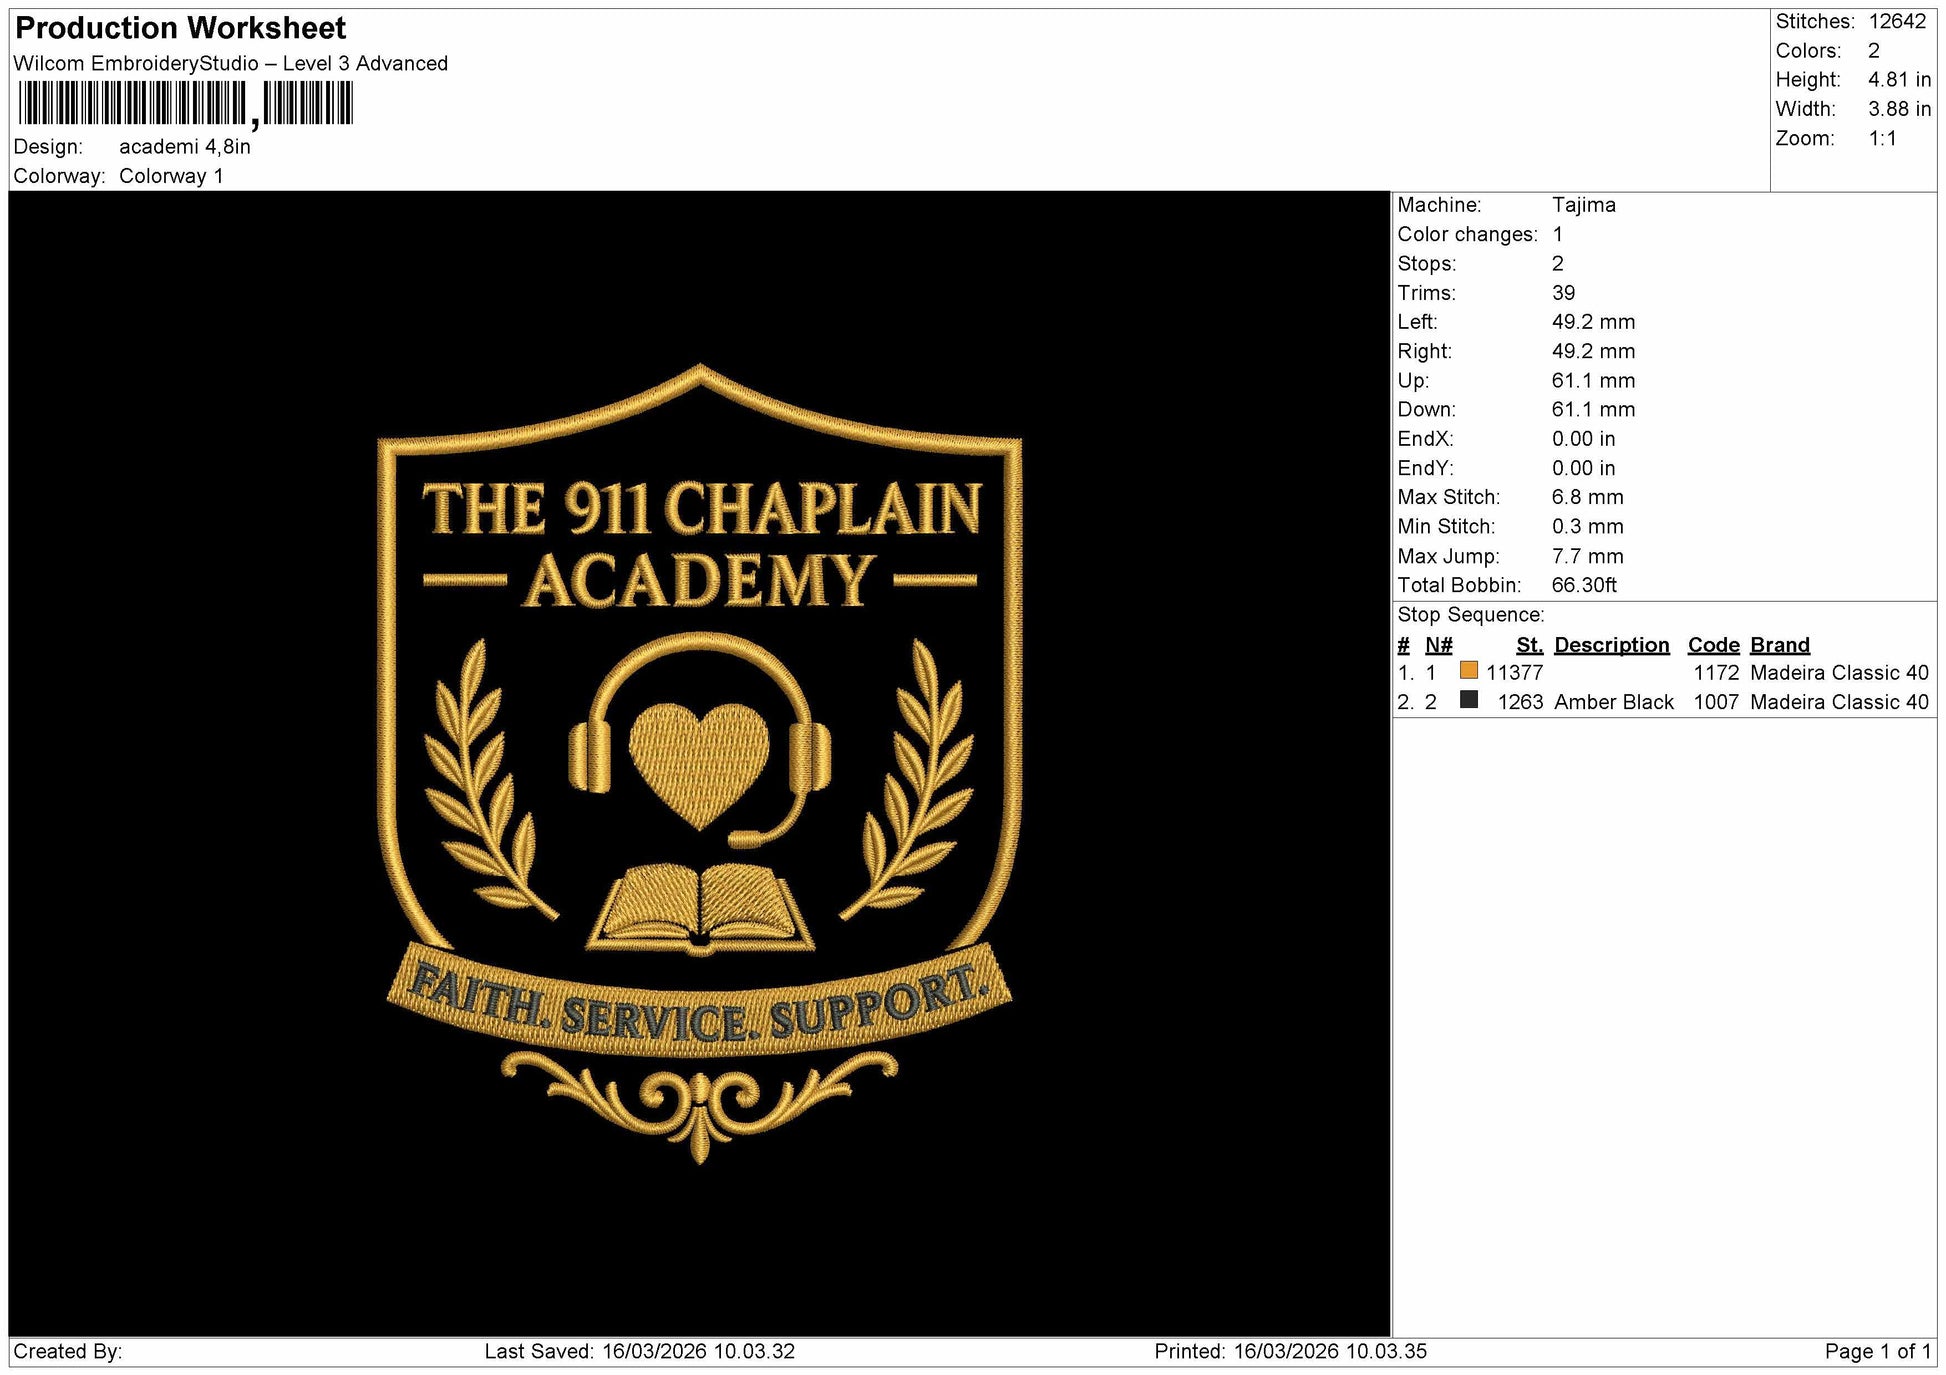Click the "Printed: 16/03/2026 10.03.35" footer
The height and width of the screenshot is (1375, 1946).
pyautogui.click(x=1291, y=1352)
